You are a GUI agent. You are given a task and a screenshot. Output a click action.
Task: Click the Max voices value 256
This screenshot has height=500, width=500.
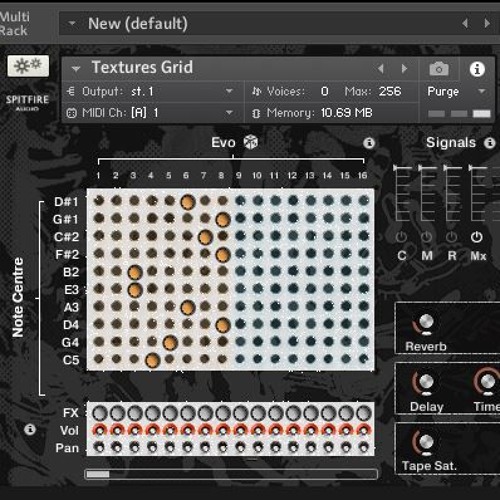[390, 91]
